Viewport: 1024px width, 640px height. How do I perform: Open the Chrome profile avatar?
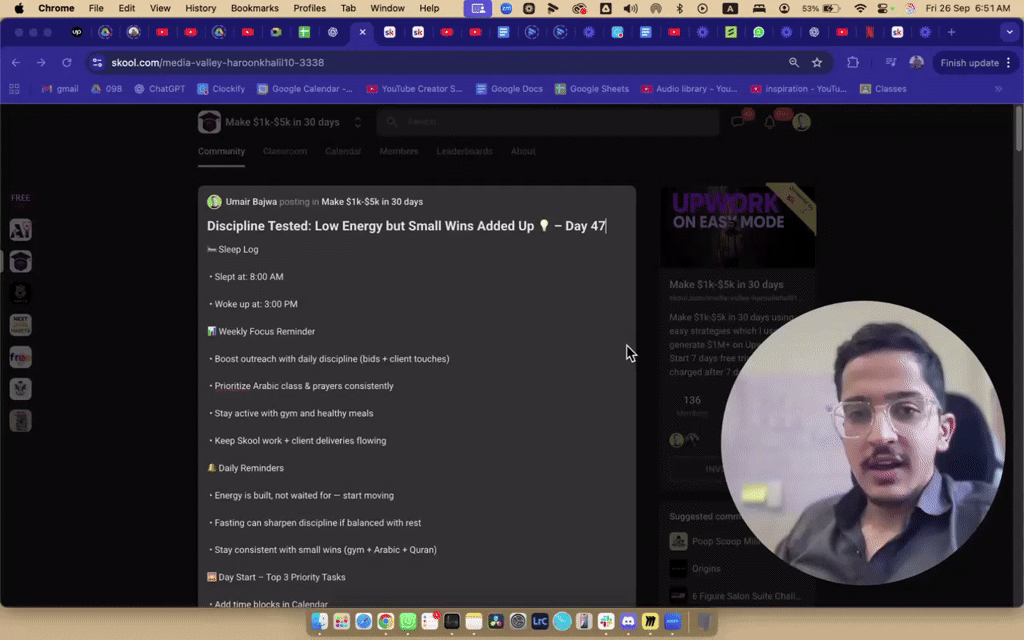click(x=916, y=63)
